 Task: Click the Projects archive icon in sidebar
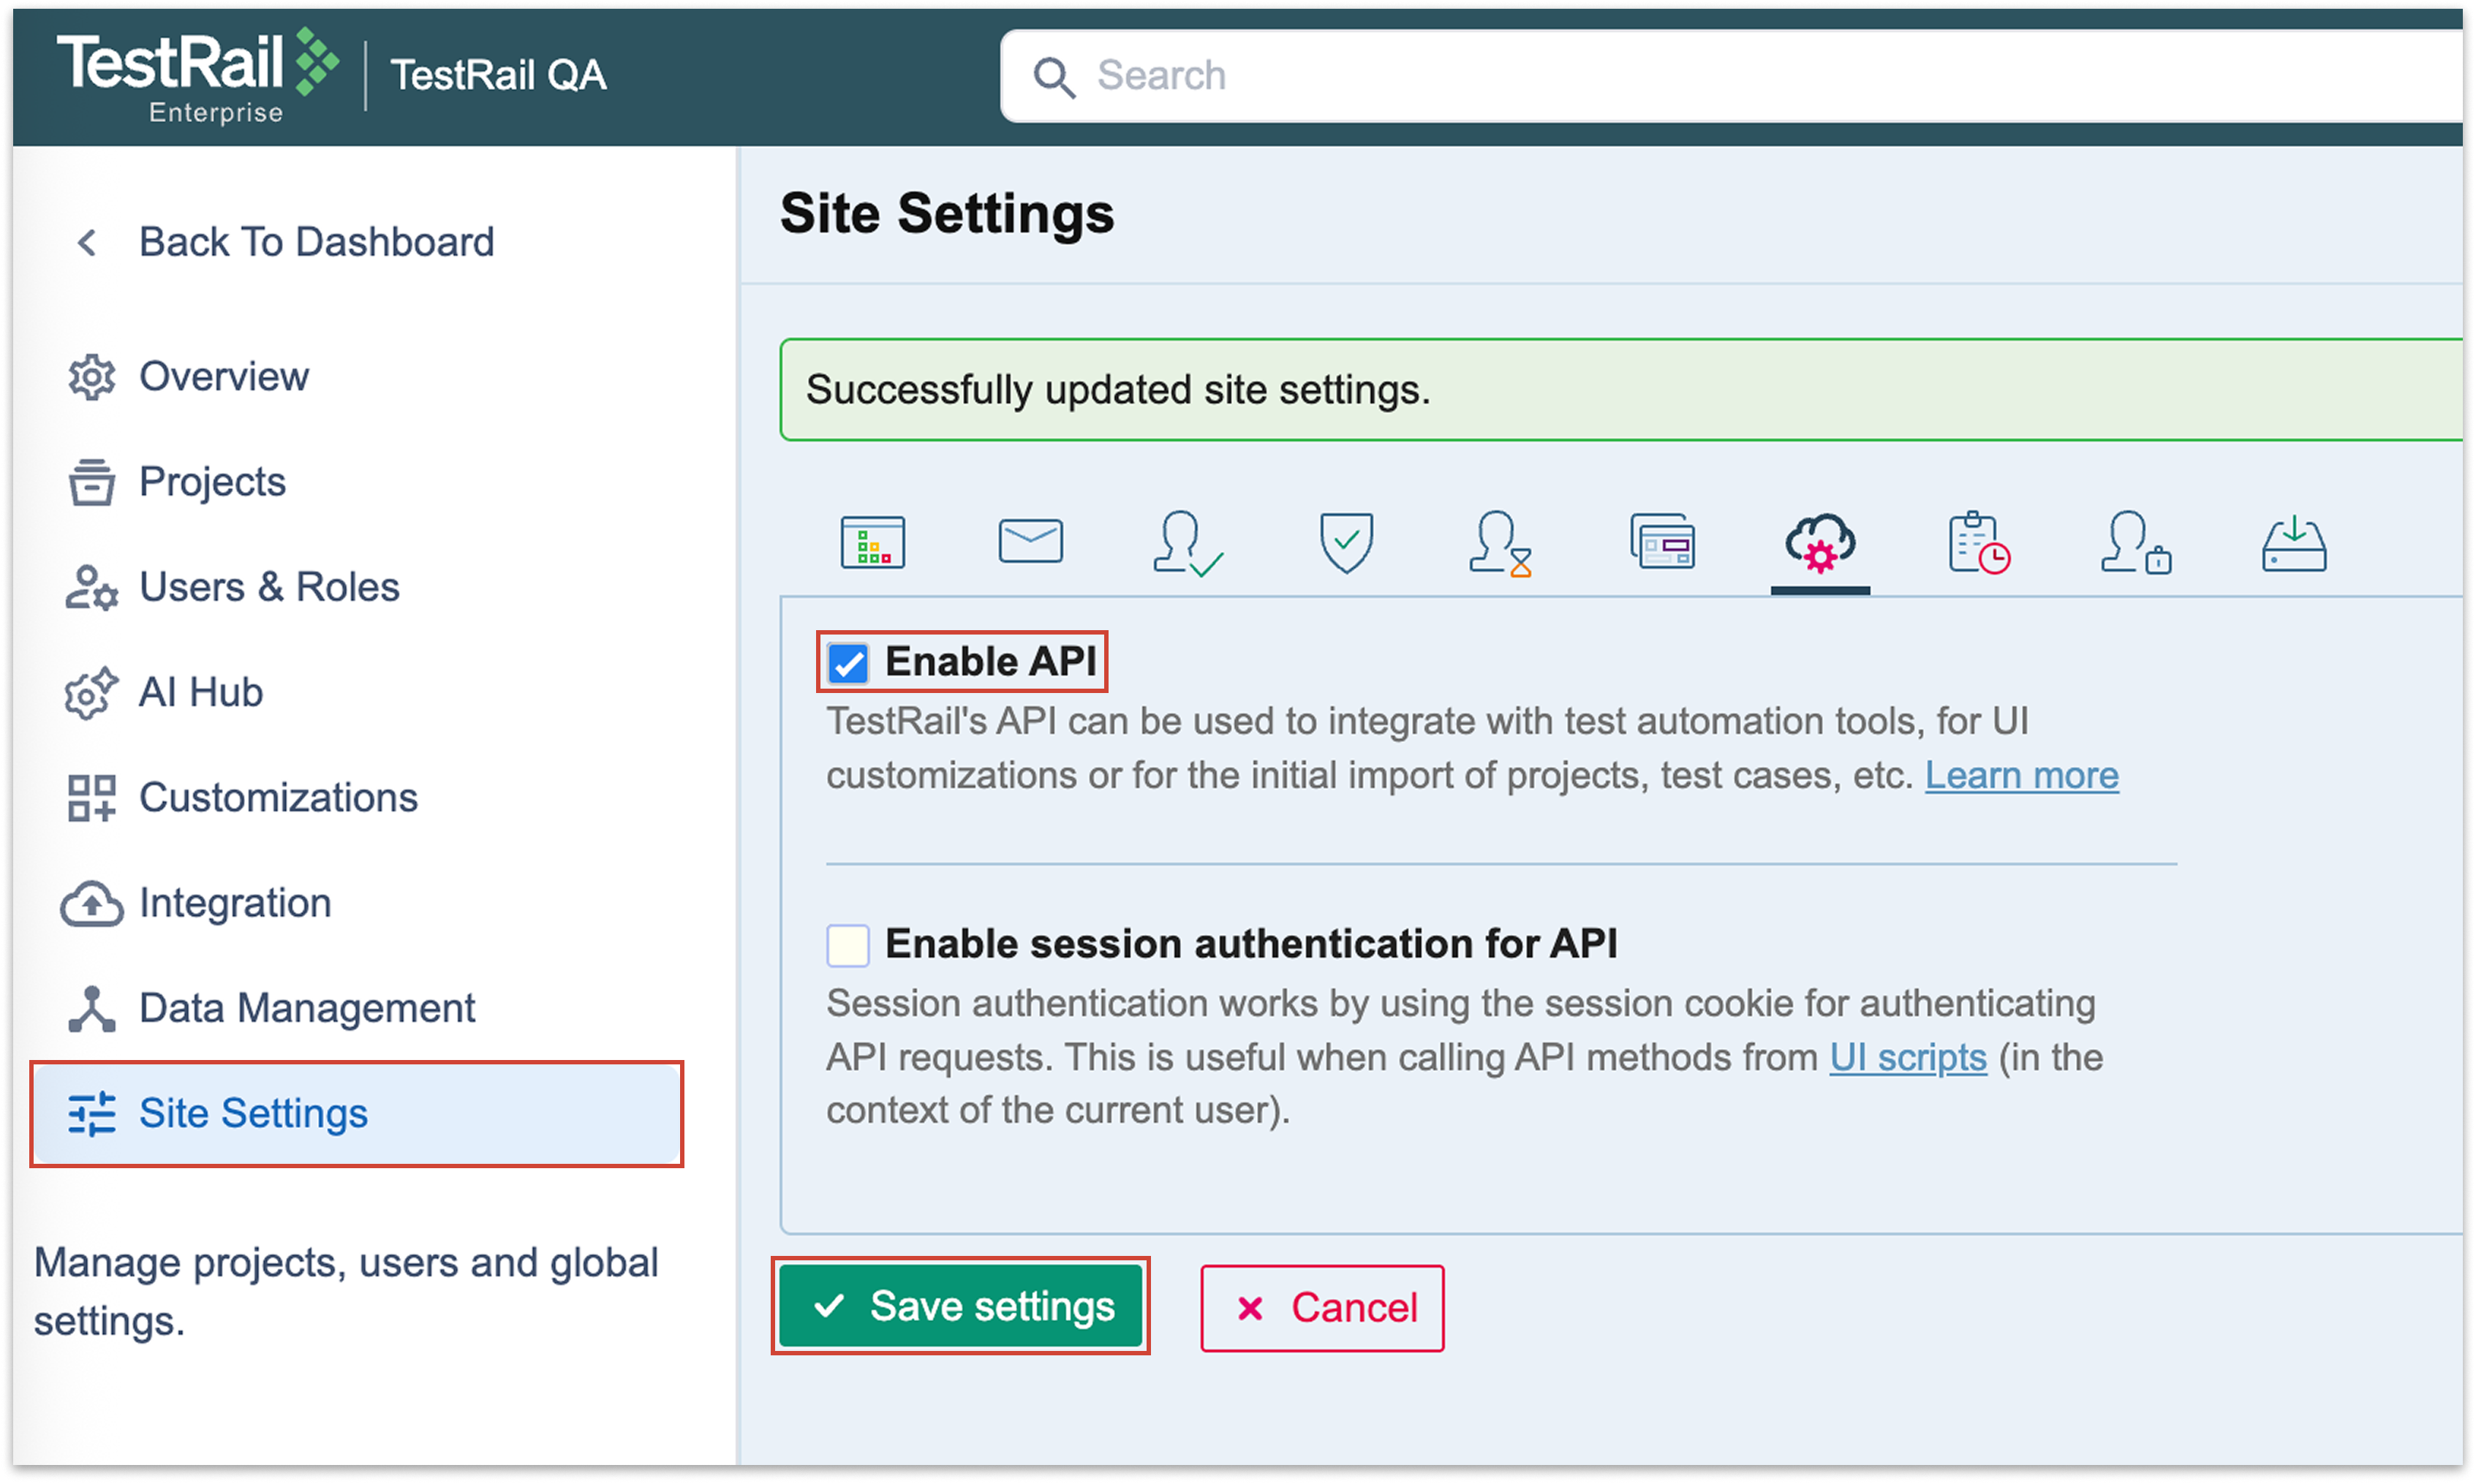91,482
